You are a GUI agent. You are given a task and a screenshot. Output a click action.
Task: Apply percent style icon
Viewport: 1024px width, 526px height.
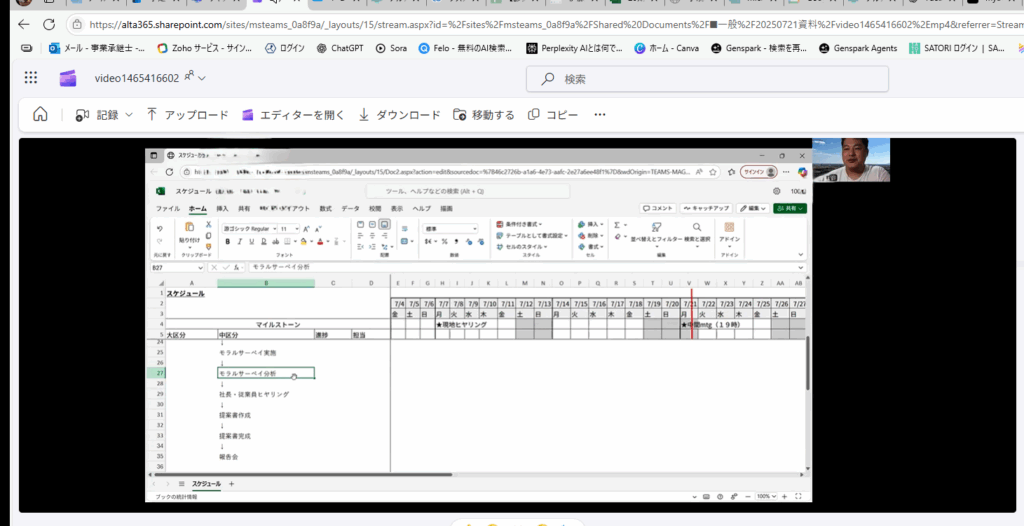pyautogui.click(x=444, y=242)
